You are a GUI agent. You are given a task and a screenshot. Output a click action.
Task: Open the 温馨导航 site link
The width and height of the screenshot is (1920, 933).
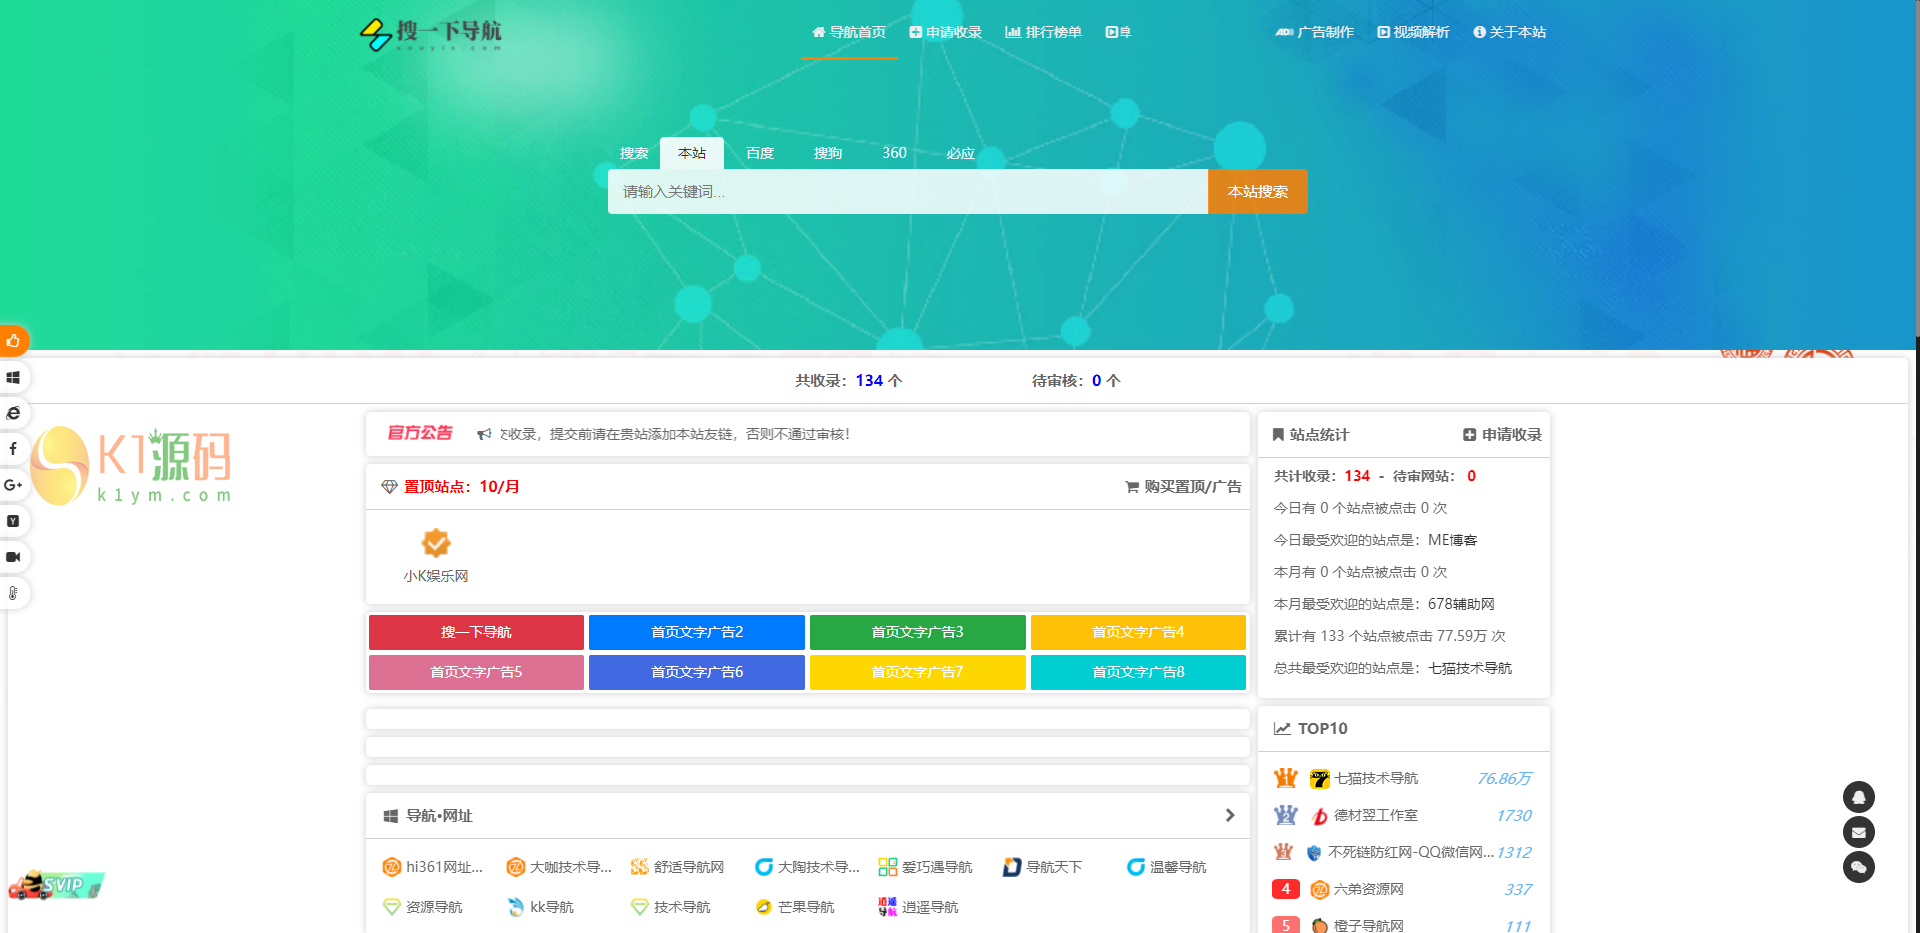point(1178,867)
